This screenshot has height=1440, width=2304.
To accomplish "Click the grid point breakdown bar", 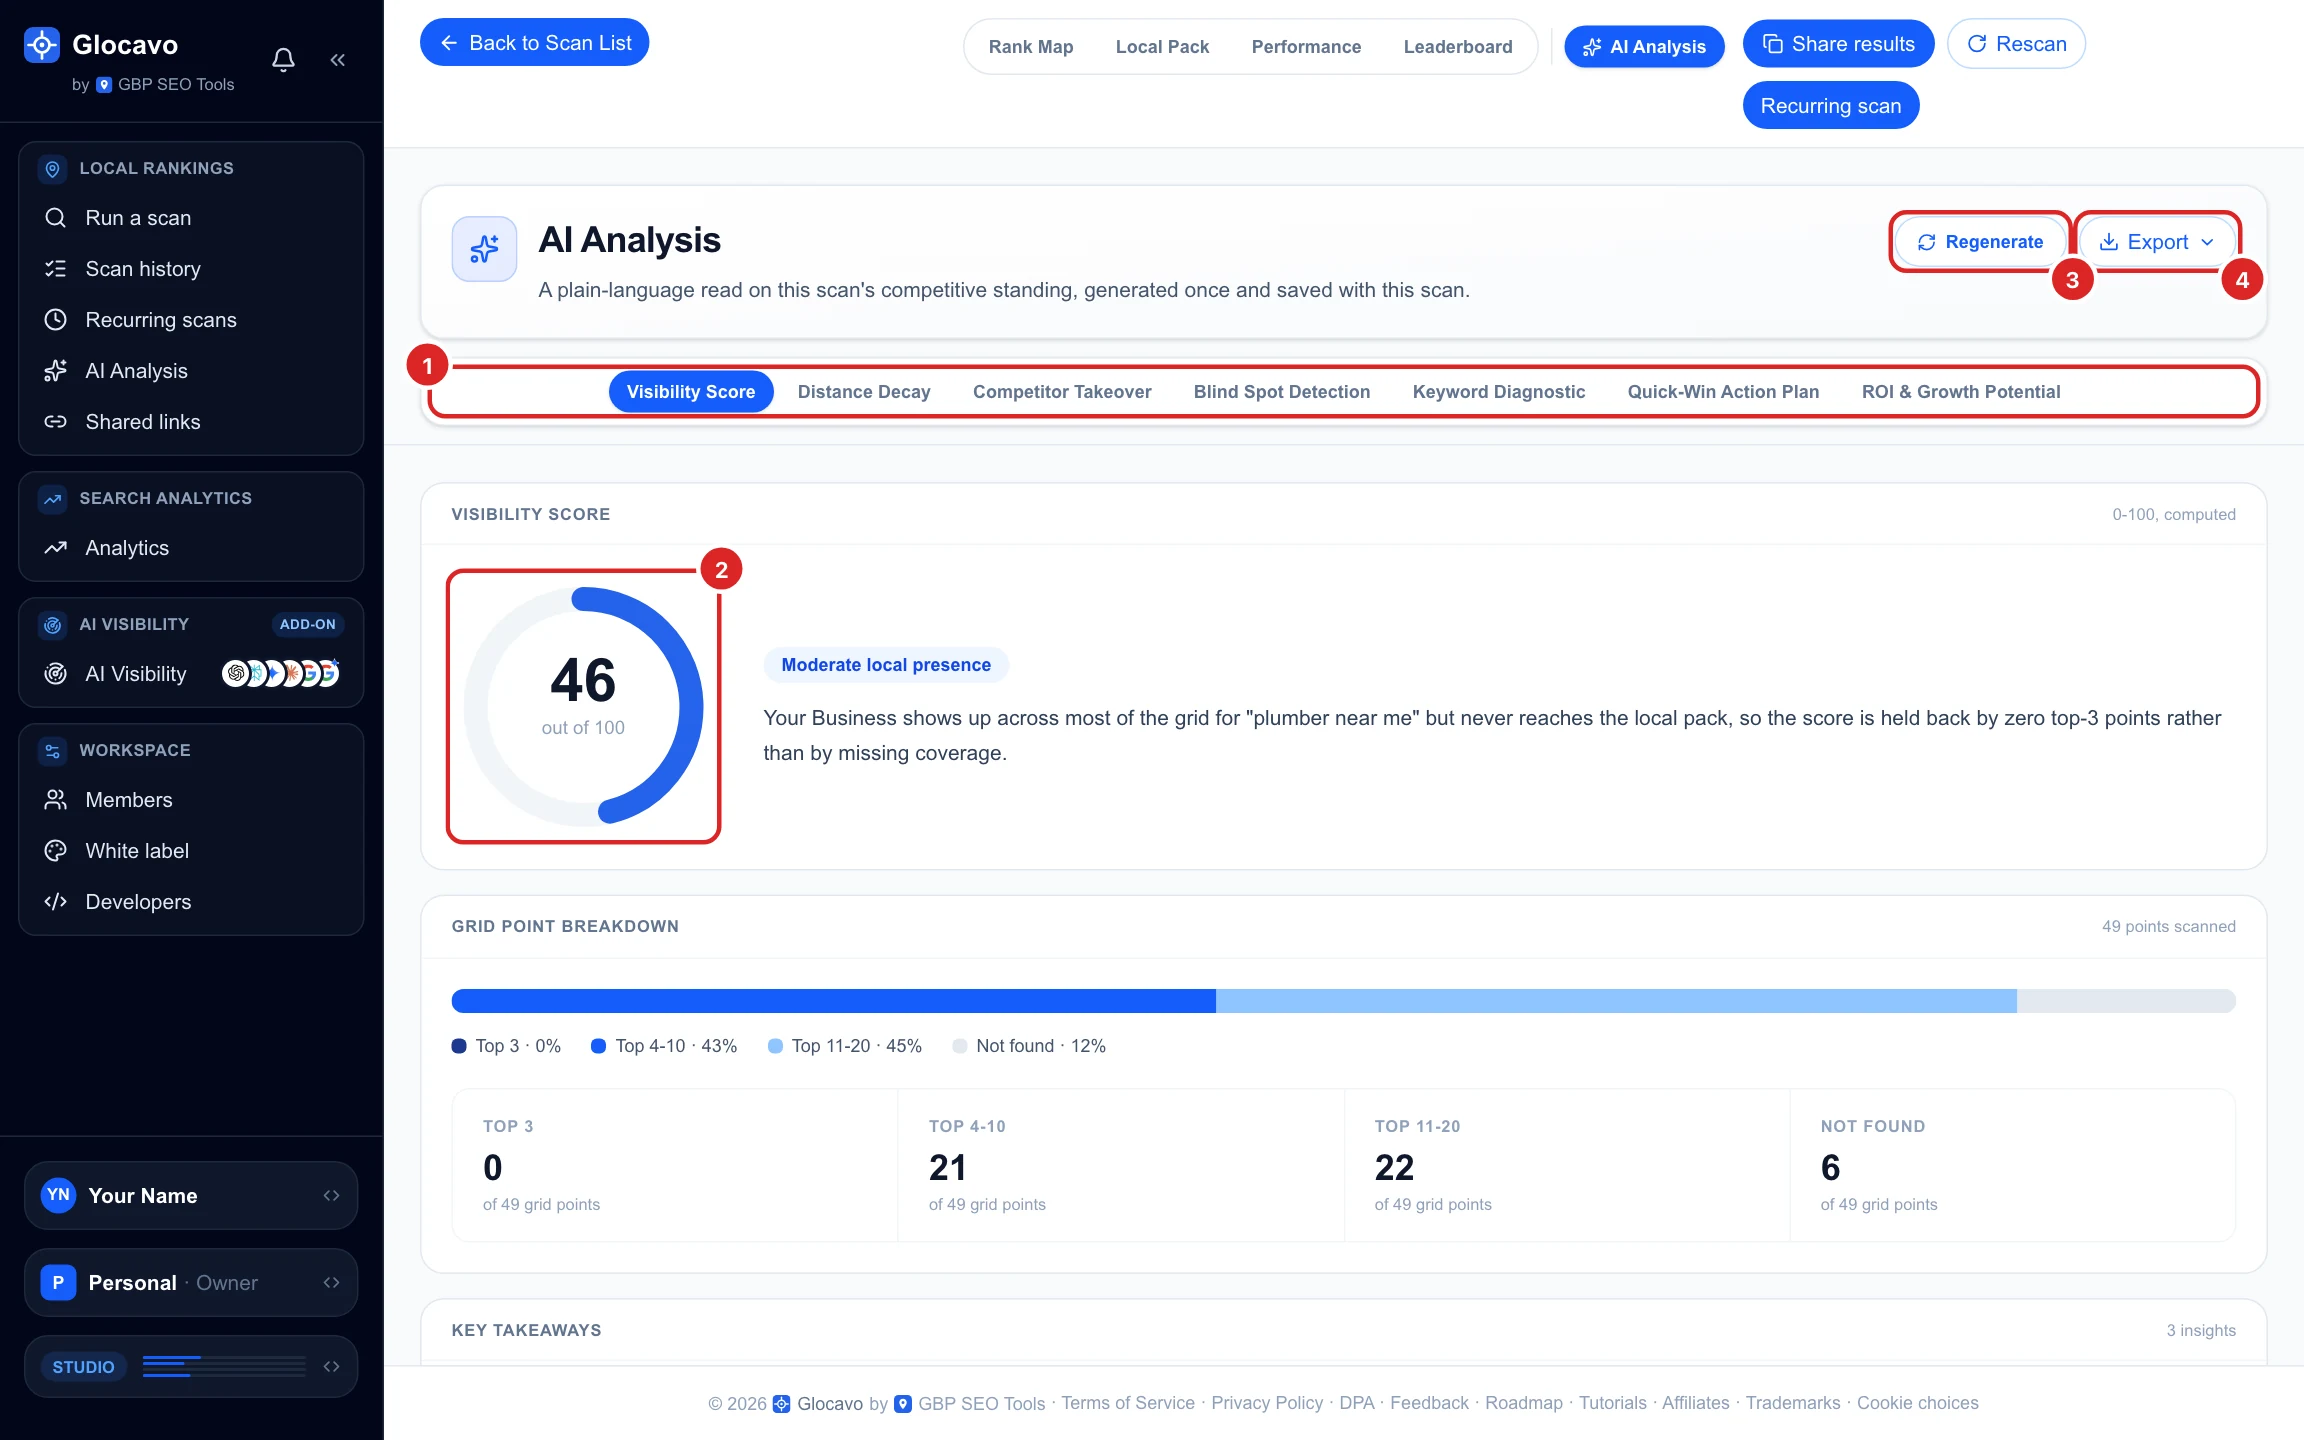I will click(1343, 1001).
